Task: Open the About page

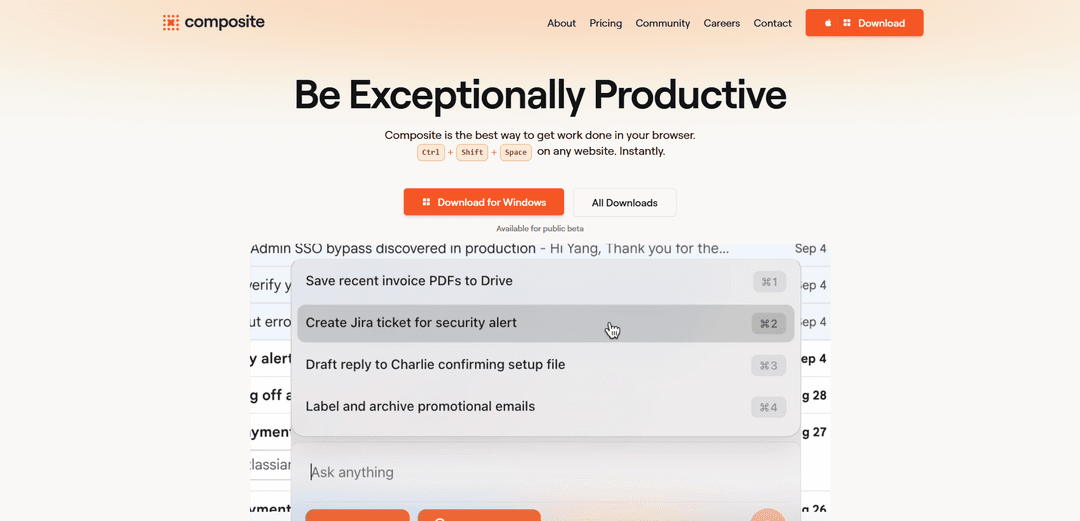Action: coord(561,23)
